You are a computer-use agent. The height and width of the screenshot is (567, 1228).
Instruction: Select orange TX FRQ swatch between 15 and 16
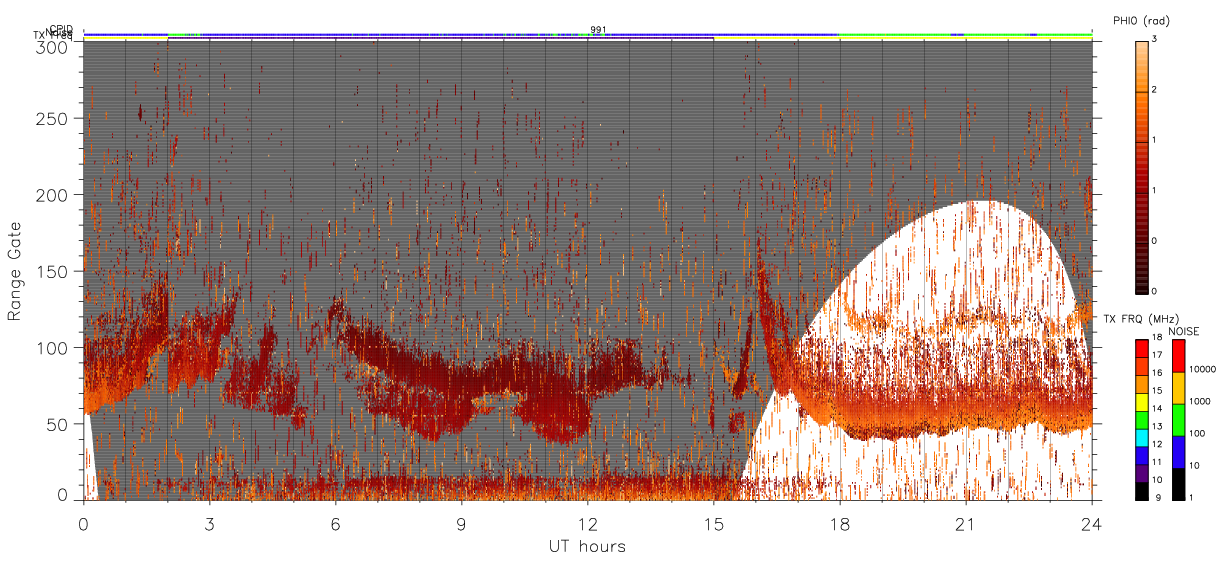pos(1142,384)
